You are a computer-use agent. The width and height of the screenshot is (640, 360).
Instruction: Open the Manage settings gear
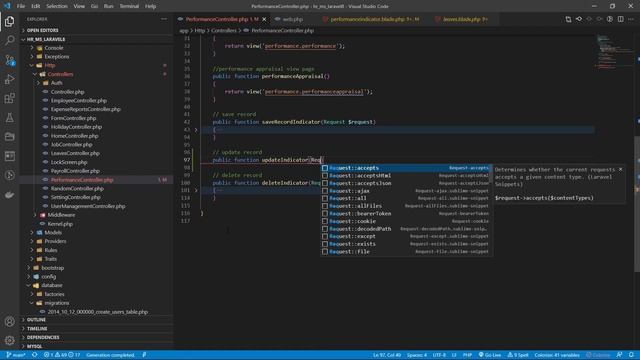tap(9, 340)
